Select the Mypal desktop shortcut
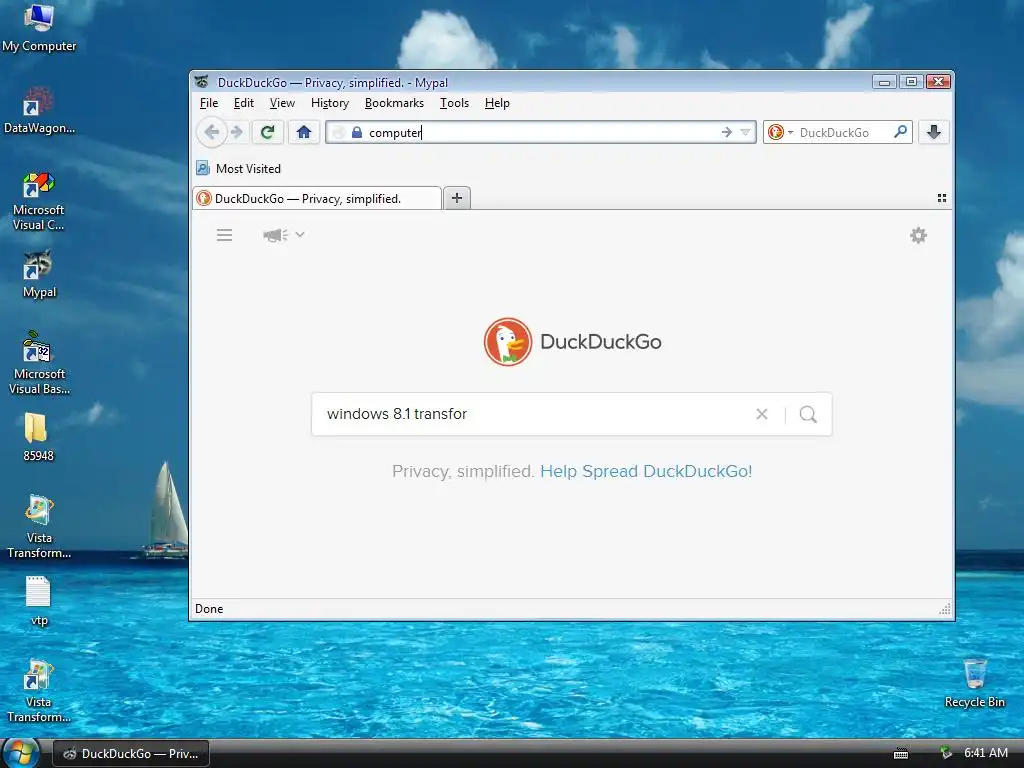Screen dimensions: 1024x768 coord(39,274)
